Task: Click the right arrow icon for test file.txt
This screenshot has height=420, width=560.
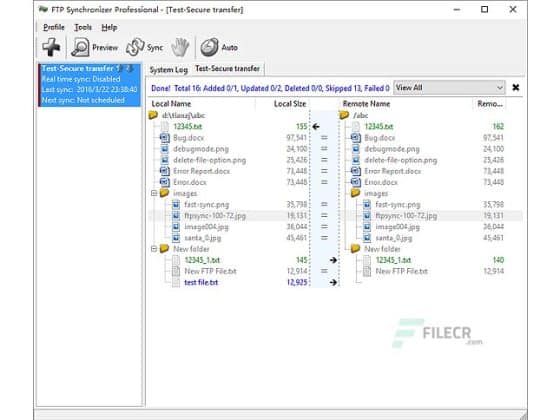Action: (x=333, y=282)
